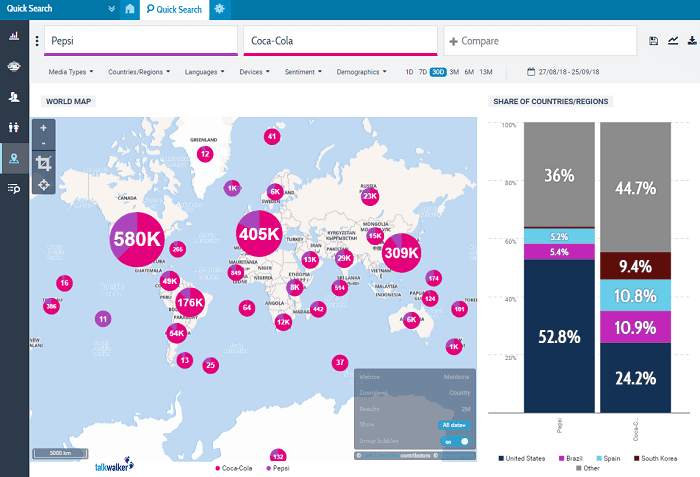Image resolution: width=700 pixels, height=477 pixels.
Task: Click the save search floppy disk icon
Action: pos(653,41)
